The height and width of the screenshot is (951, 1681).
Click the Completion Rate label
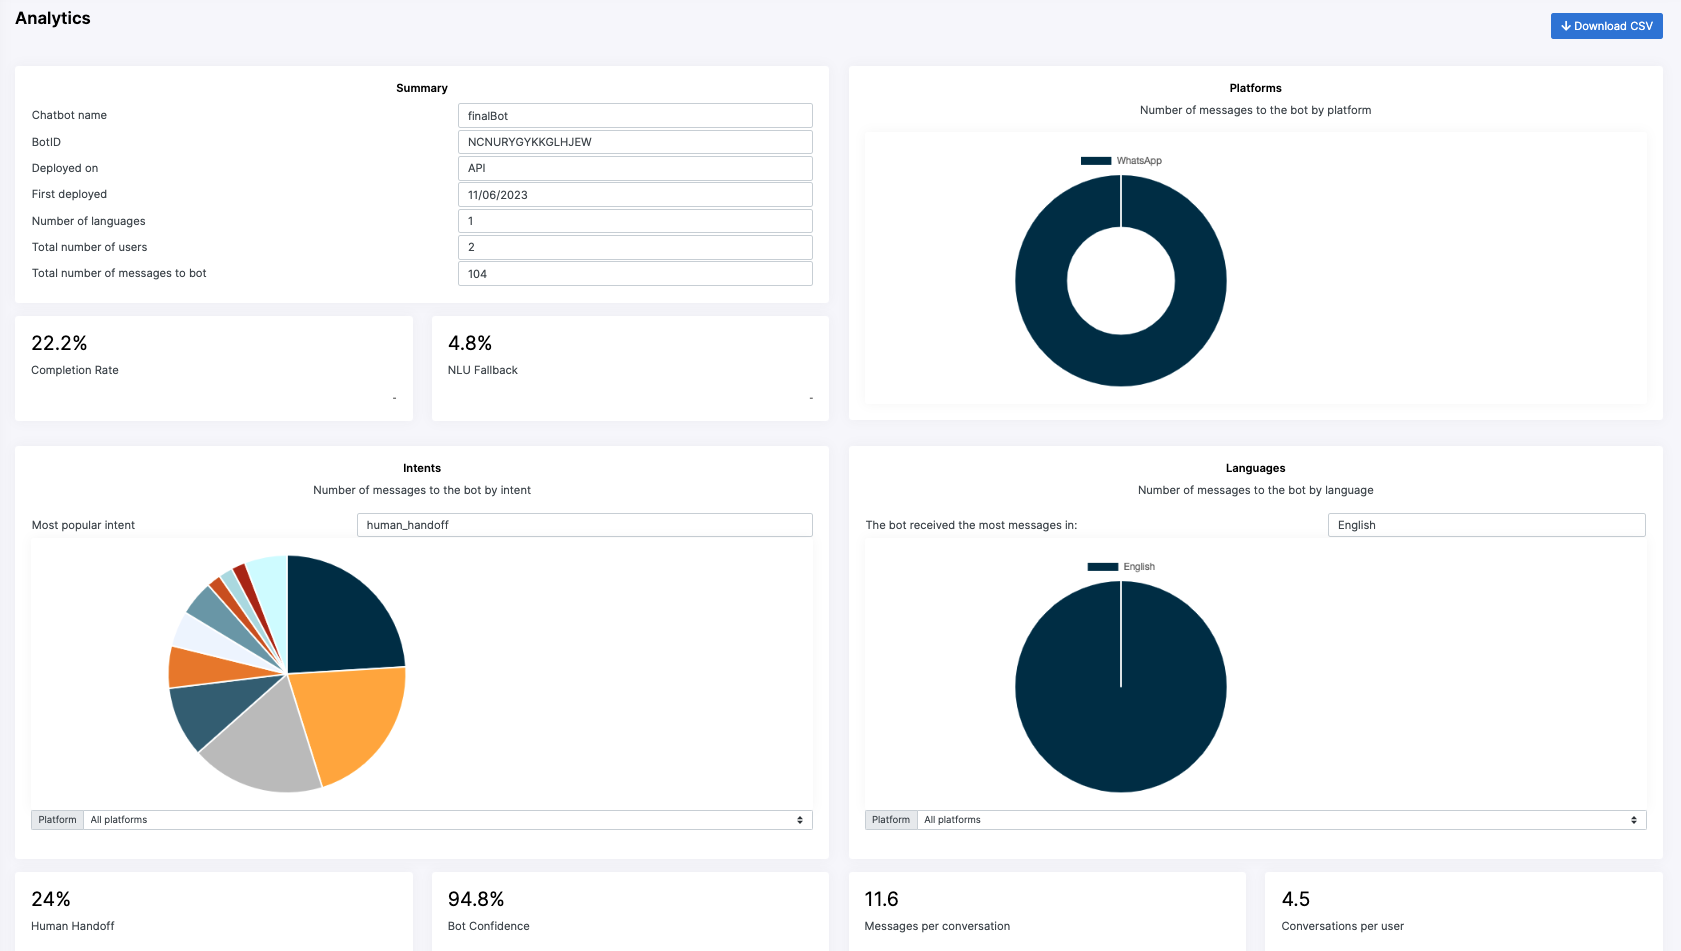click(x=75, y=370)
